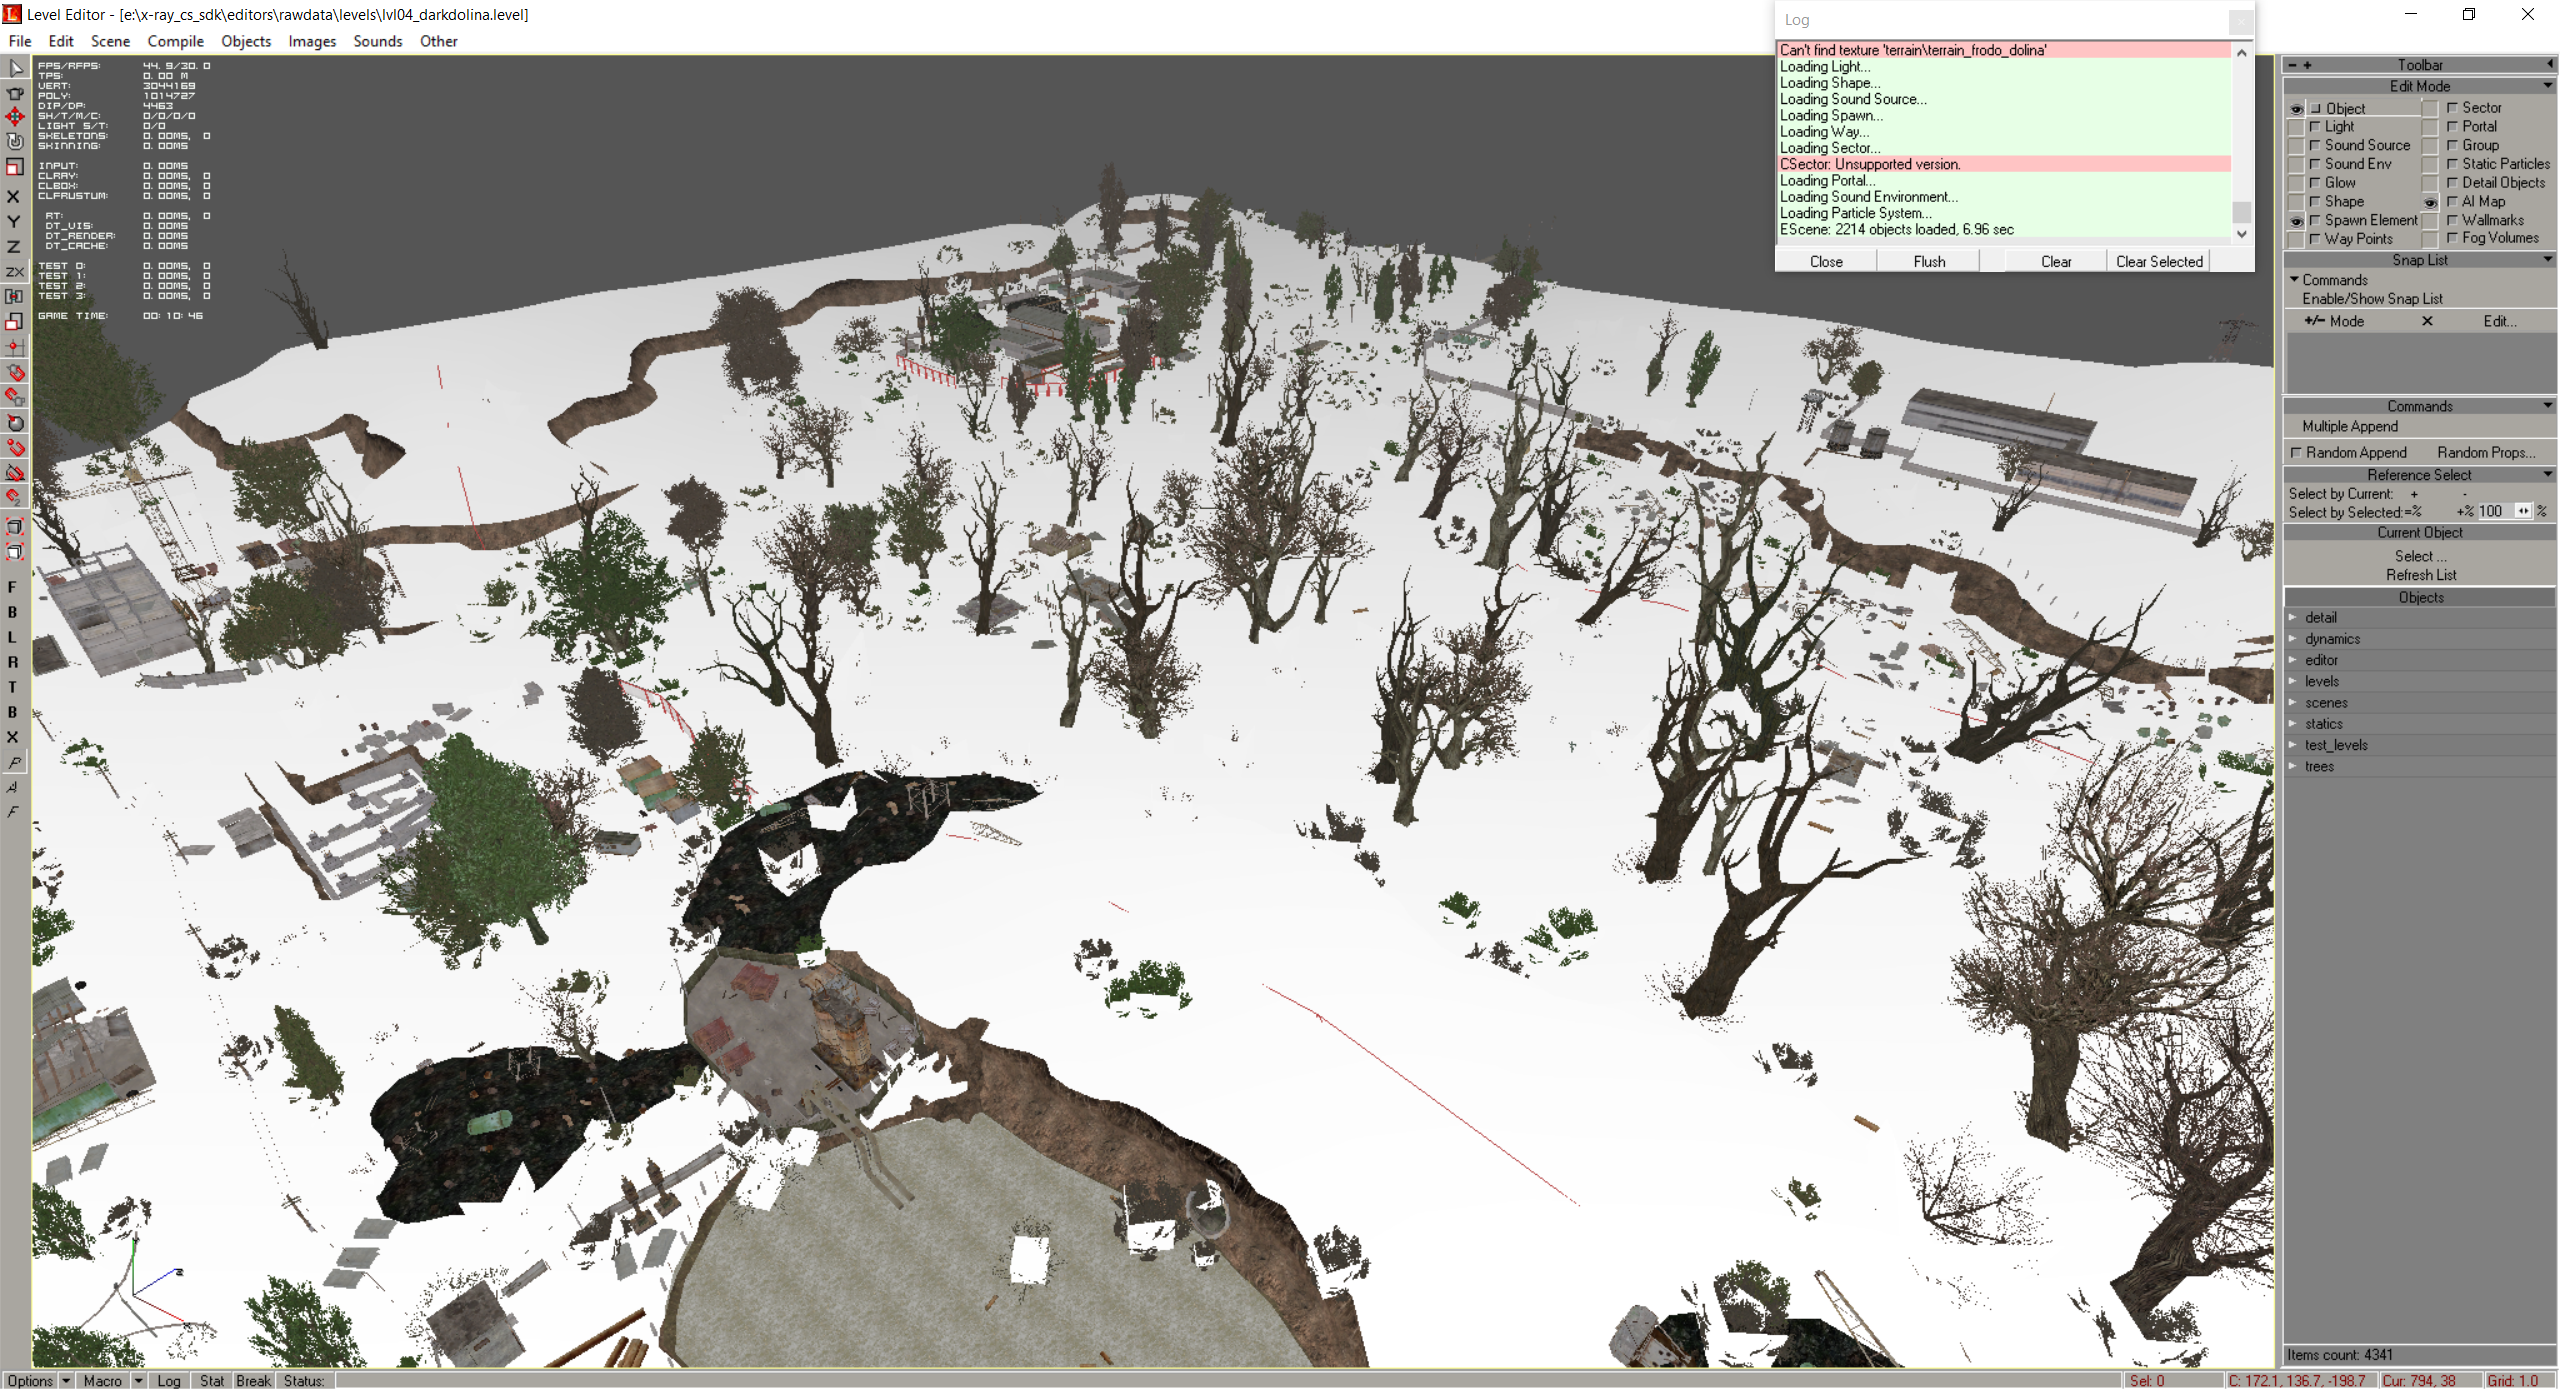
Task: Select 'CSector: Unsupported version.' log line
Action: pos(2004,164)
